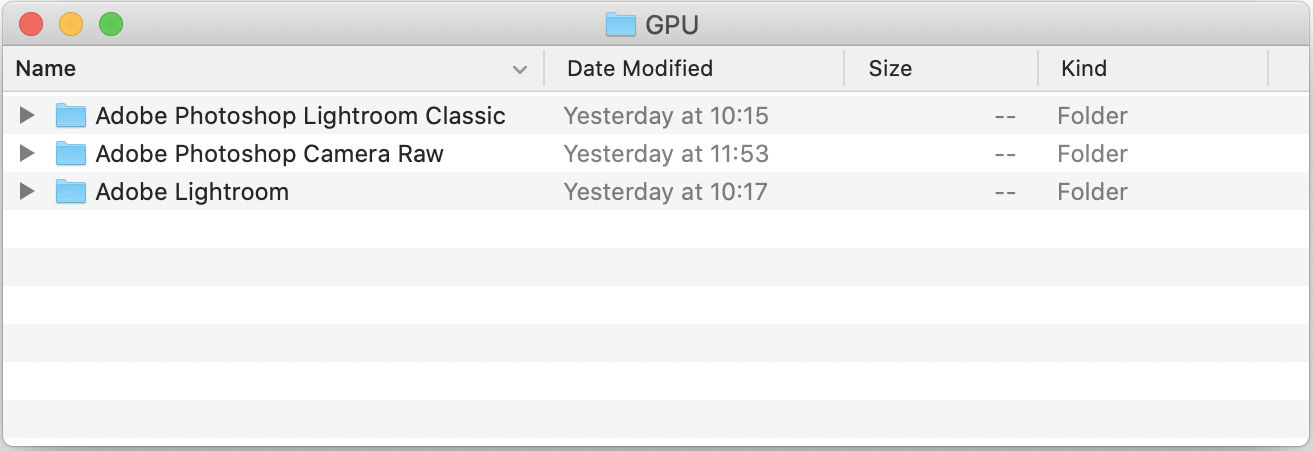Click the Adobe Photoshop Lightroom Classic folder icon
Viewport: 1313px width, 451px height.
click(x=71, y=116)
